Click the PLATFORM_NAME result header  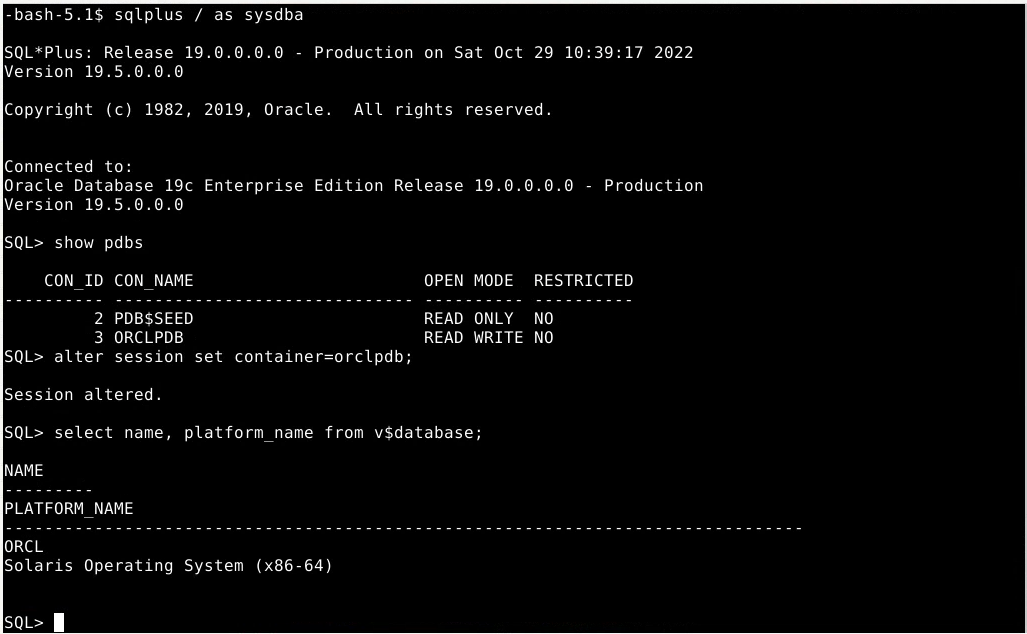tap(68, 509)
